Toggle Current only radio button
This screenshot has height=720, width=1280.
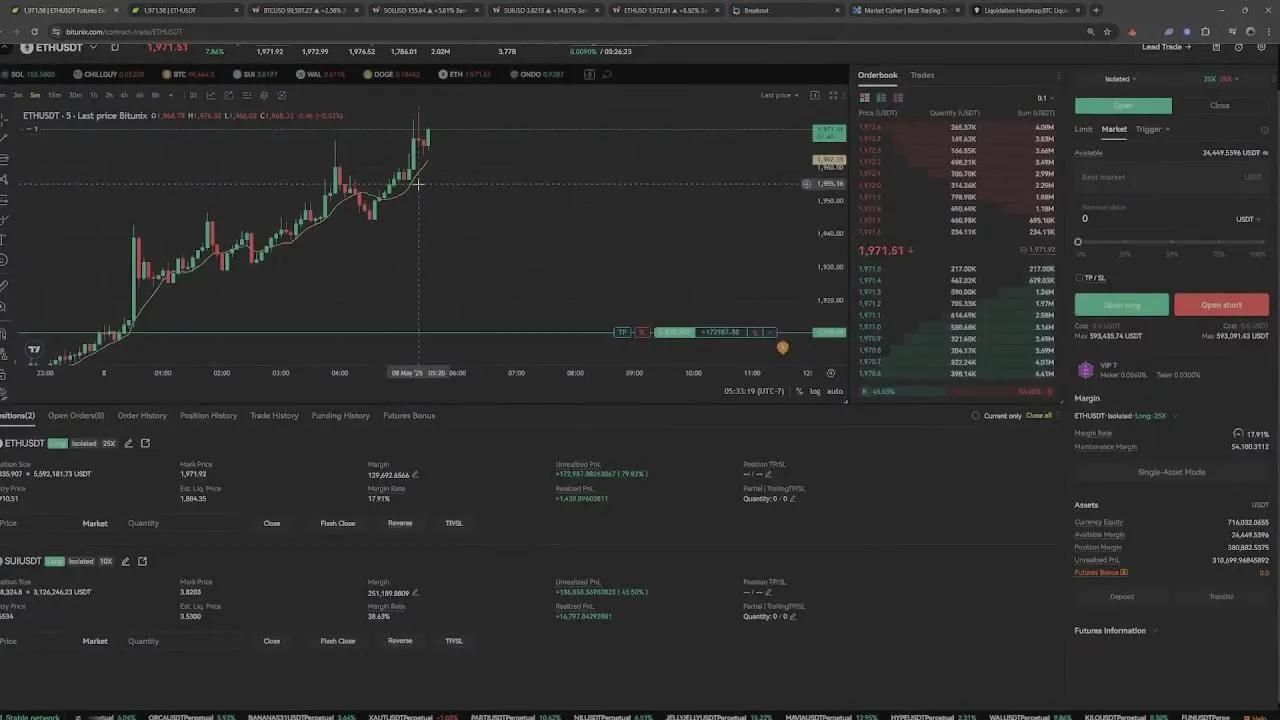click(976, 415)
